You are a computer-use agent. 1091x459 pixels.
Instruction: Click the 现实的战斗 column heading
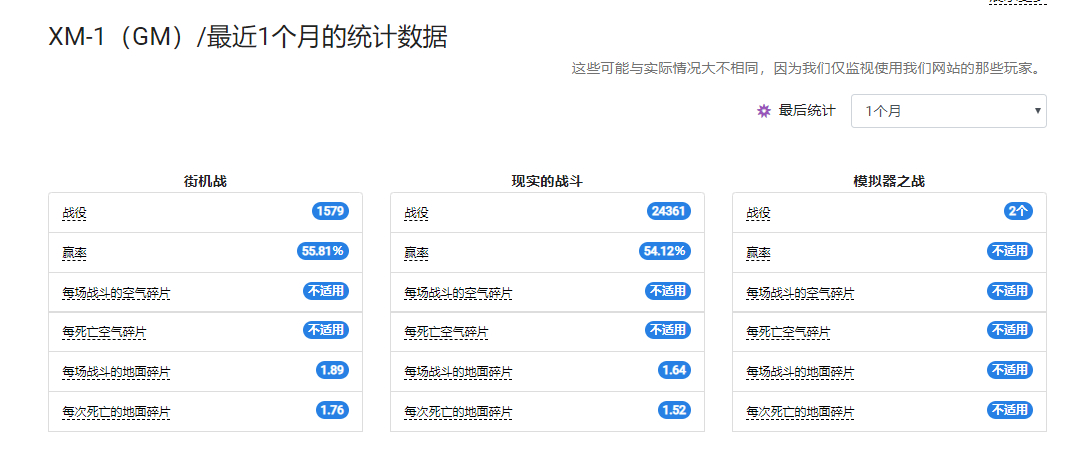tap(547, 182)
